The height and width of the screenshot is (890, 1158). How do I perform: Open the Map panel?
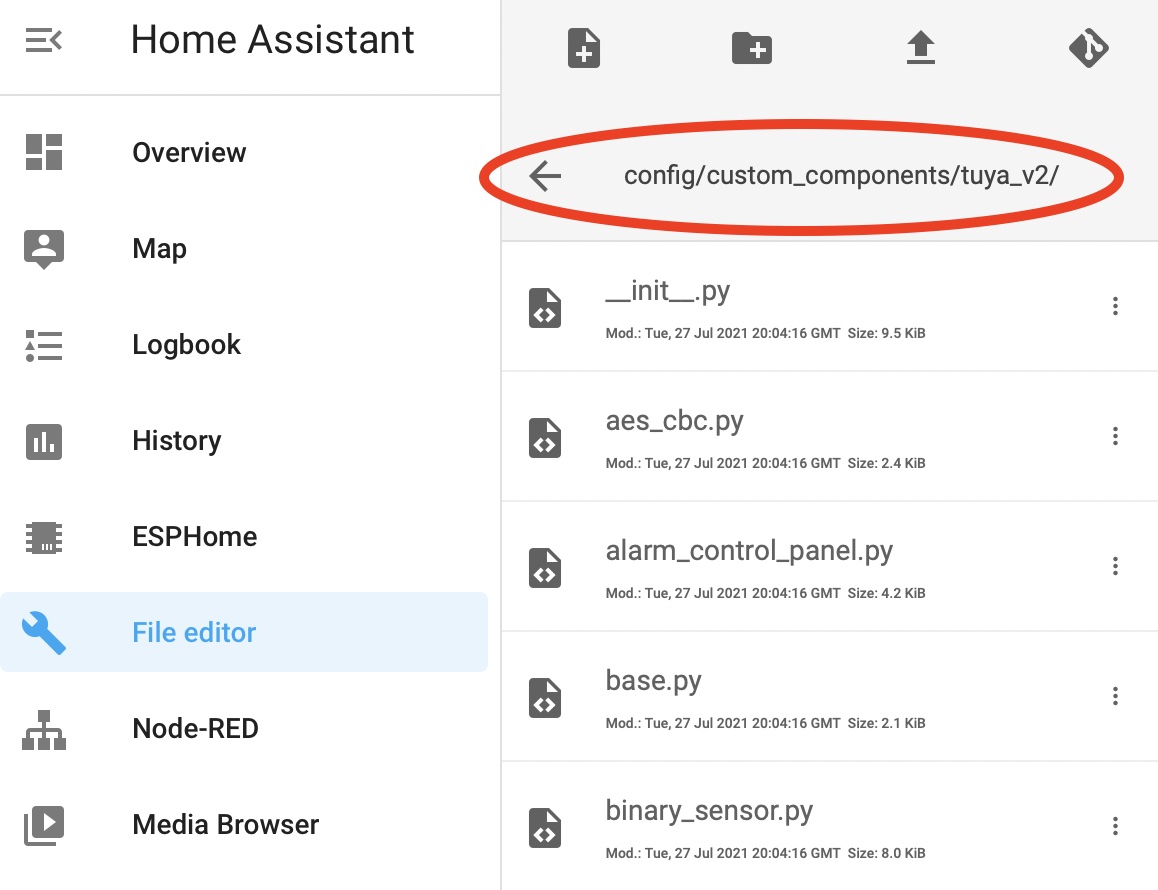coord(244,248)
